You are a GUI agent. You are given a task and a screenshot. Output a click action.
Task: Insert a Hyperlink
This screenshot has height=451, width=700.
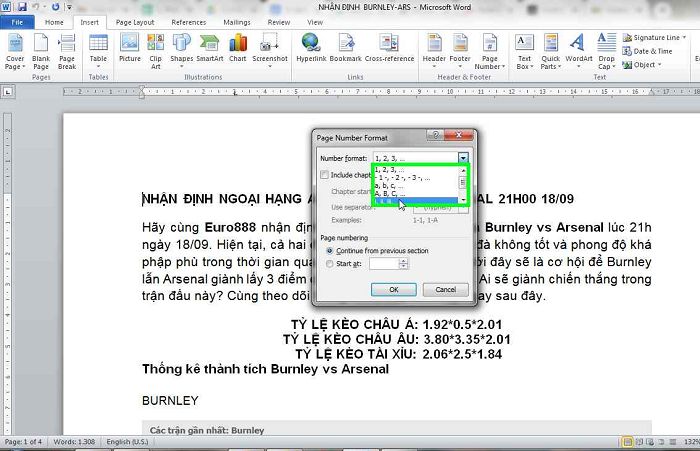point(311,48)
